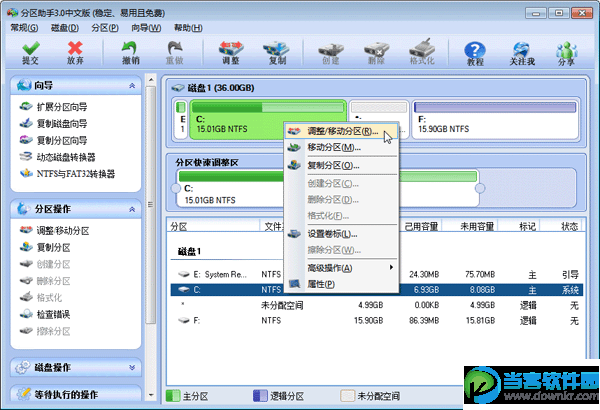Click the 提交 (commit) toolbar icon
The image size is (600, 410).
coord(31,52)
